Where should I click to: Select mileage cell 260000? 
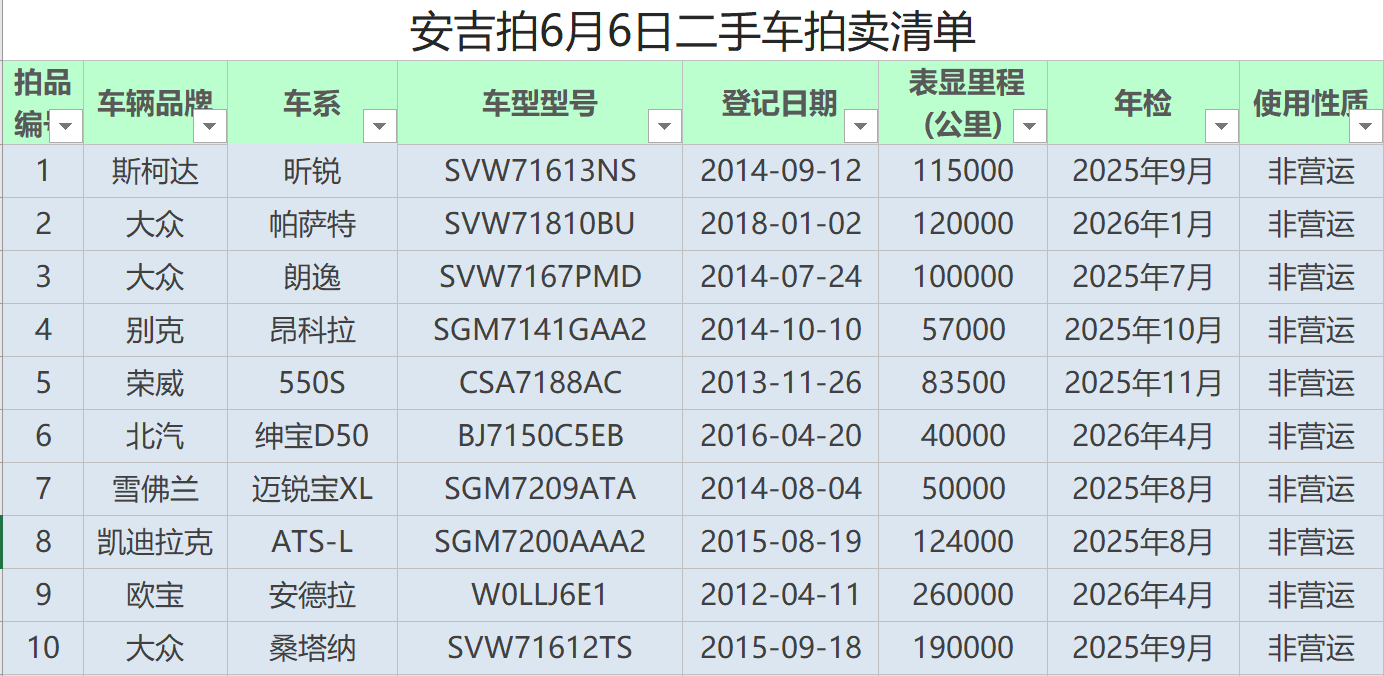click(963, 595)
